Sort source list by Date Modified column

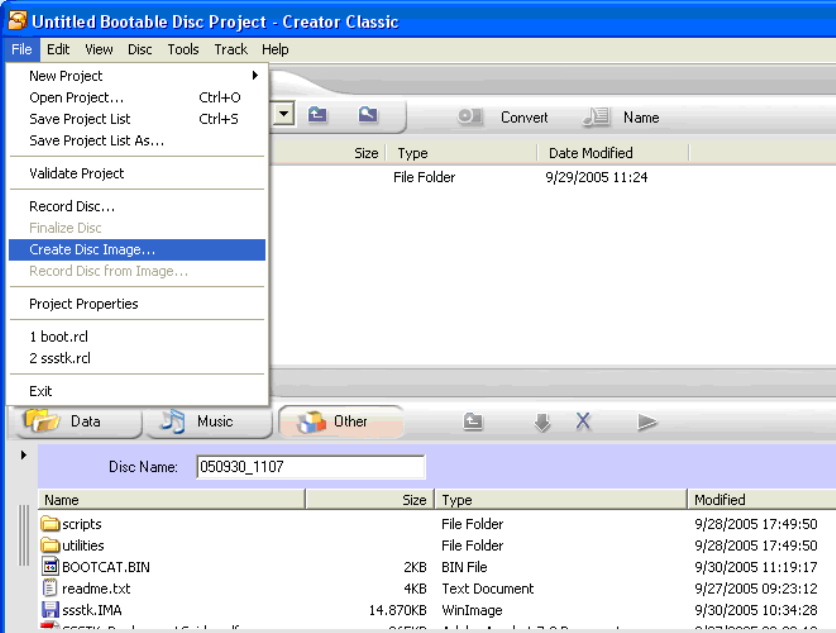pos(613,153)
